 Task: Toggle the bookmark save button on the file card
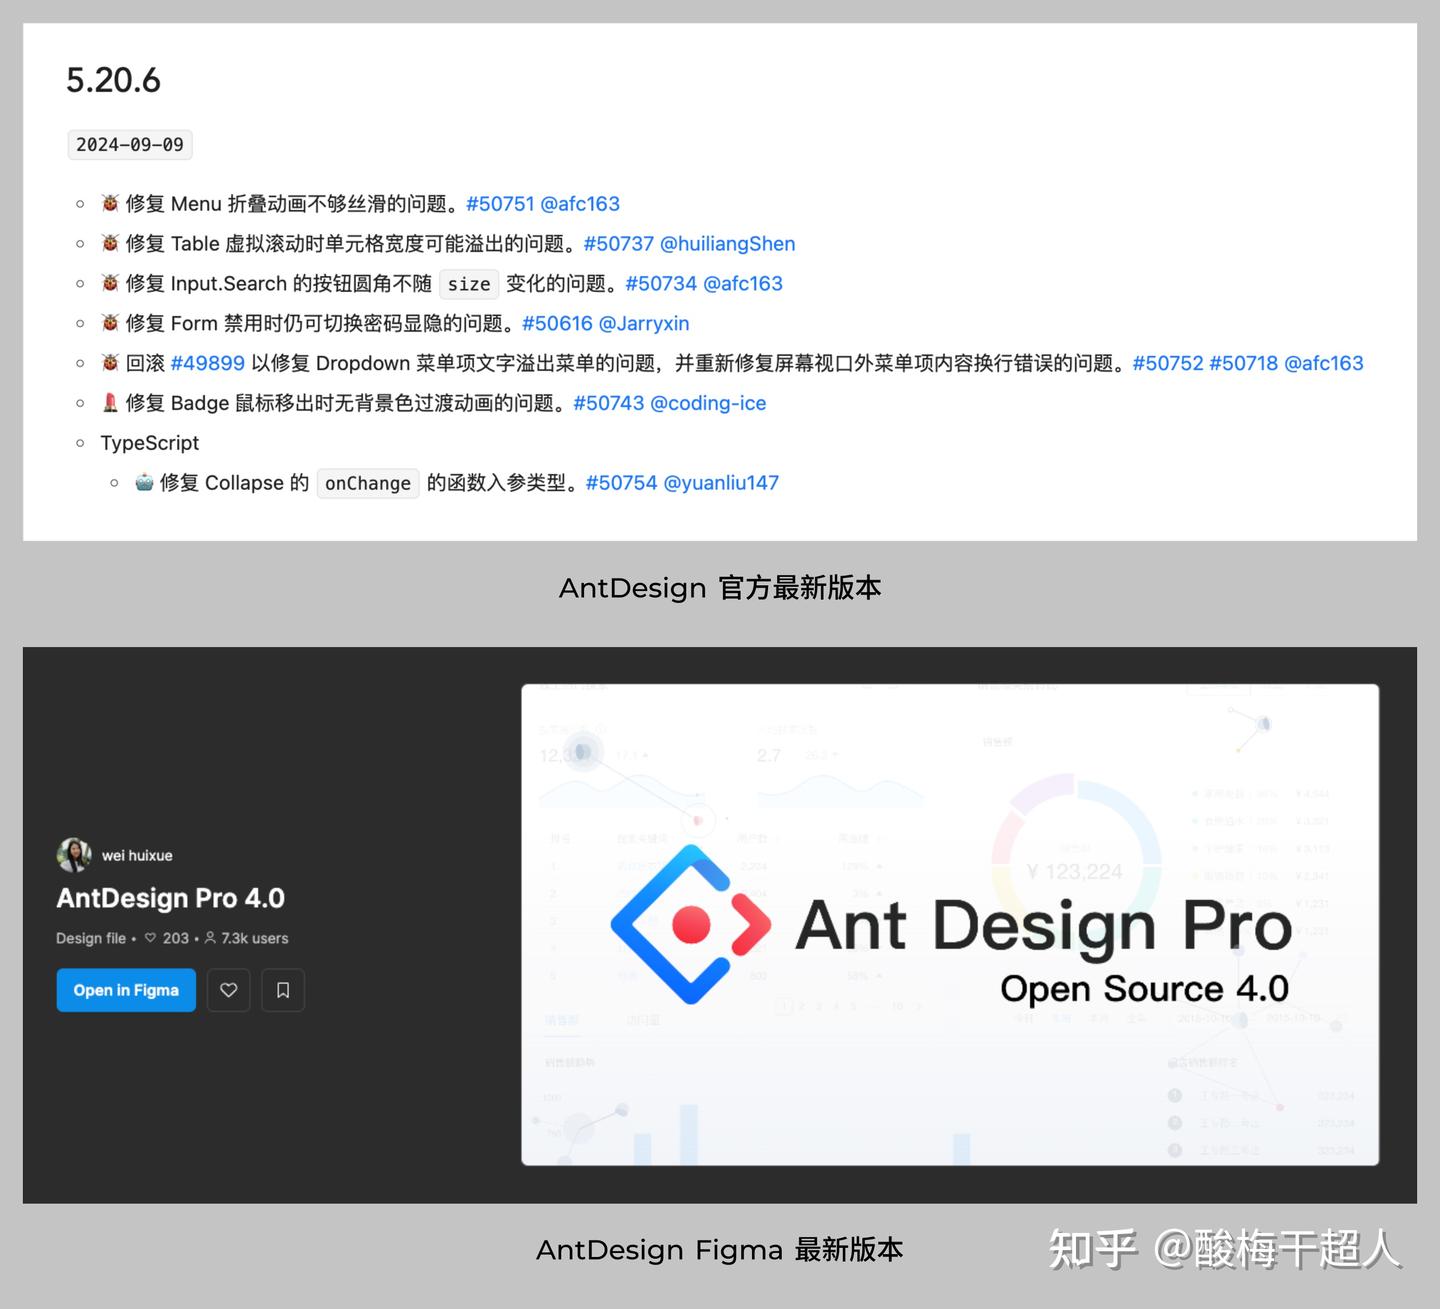tap(283, 990)
